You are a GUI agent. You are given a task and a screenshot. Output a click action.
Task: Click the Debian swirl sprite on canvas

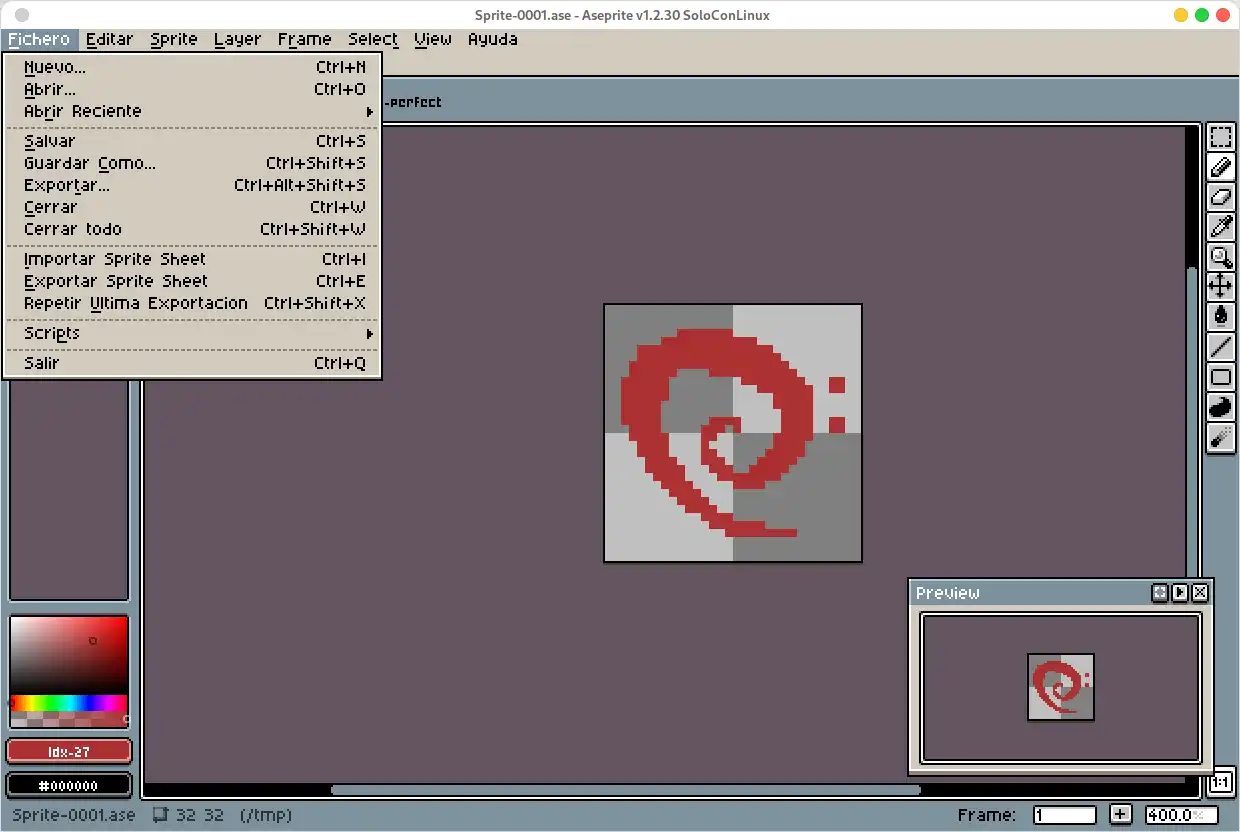tap(733, 433)
